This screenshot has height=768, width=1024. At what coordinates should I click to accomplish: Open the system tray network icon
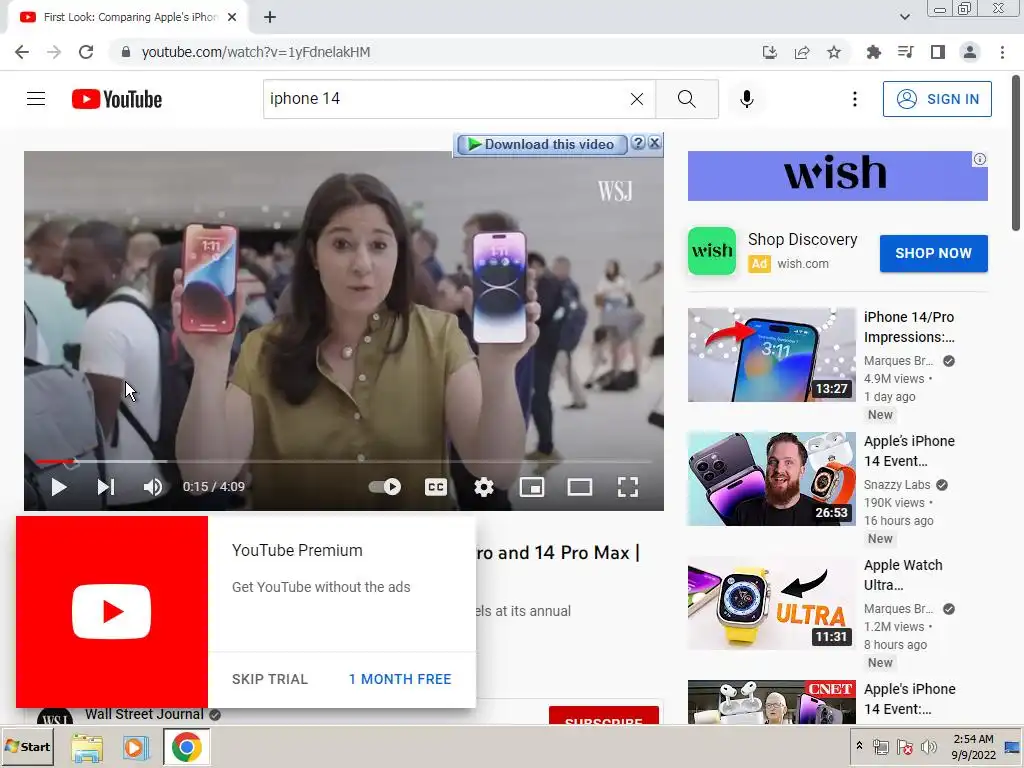pyautogui.click(x=880, y=747)
